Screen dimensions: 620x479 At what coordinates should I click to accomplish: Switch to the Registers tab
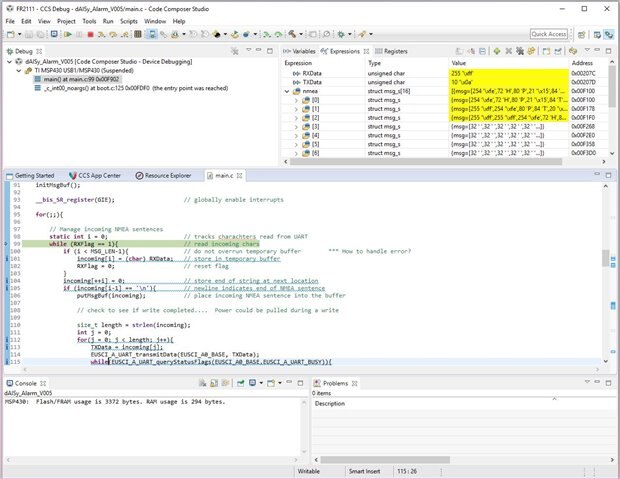(395, 50)
